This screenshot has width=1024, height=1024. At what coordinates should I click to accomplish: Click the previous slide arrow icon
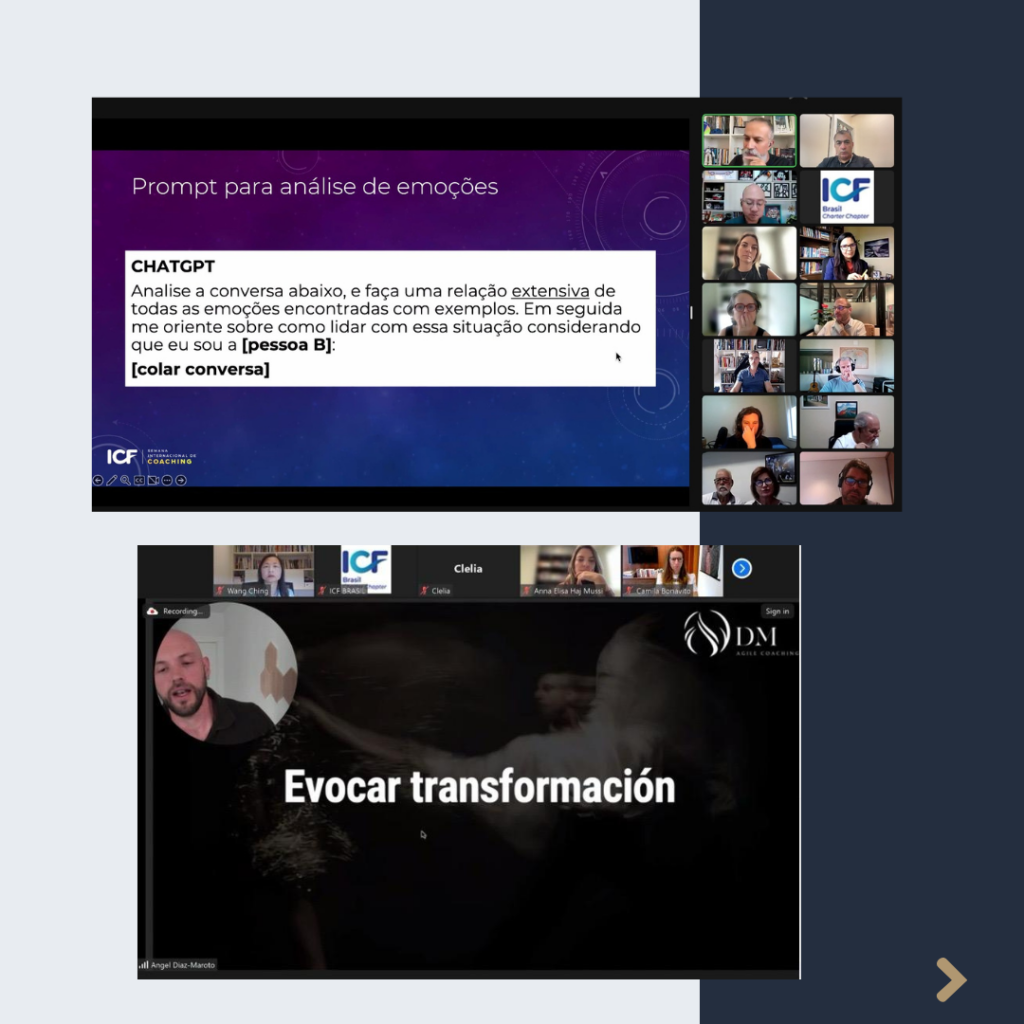point(98,480)
